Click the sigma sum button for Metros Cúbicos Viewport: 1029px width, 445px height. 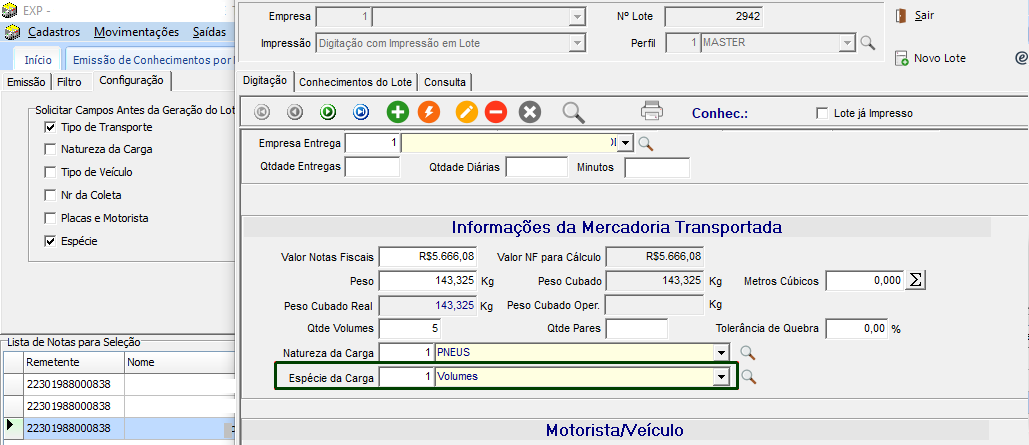915,280
